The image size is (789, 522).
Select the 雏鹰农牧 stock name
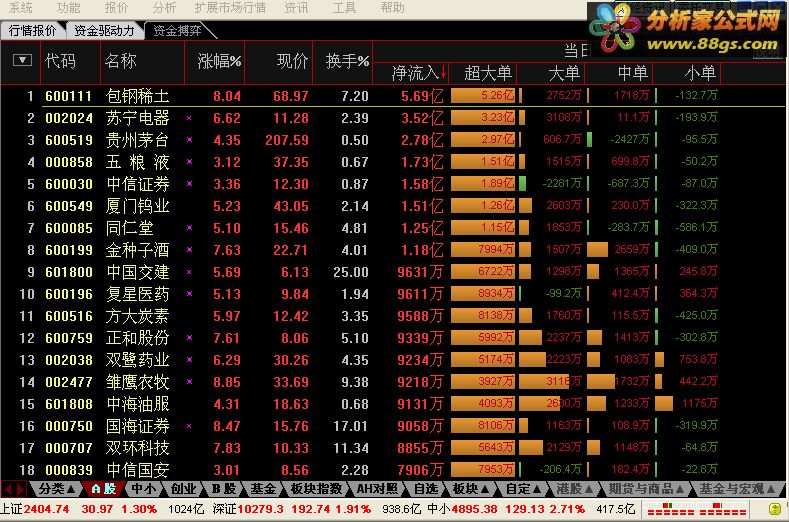tap(137, 382)
